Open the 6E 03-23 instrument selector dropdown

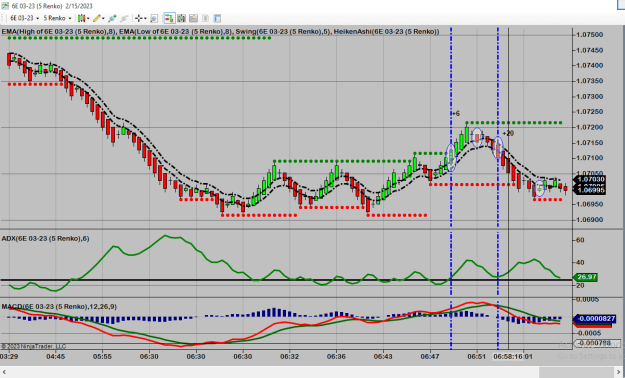point(24,18)
